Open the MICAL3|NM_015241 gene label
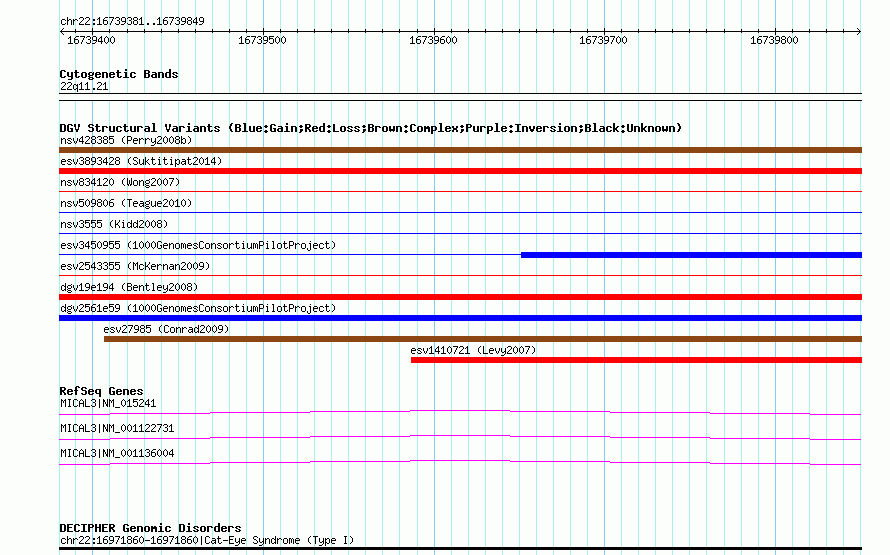 (x=108, y=403)
